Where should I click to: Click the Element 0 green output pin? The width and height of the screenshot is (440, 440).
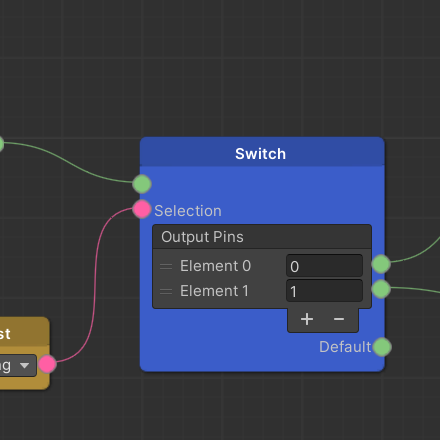[381, 264]
